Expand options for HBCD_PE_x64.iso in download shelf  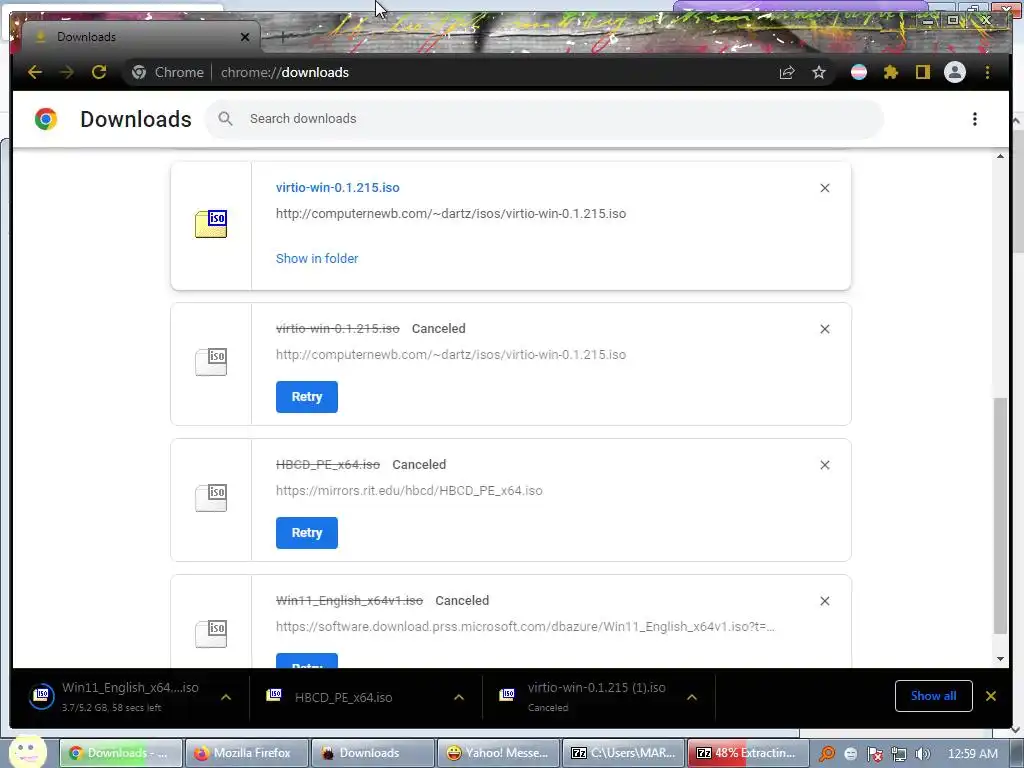coord(459,697)
